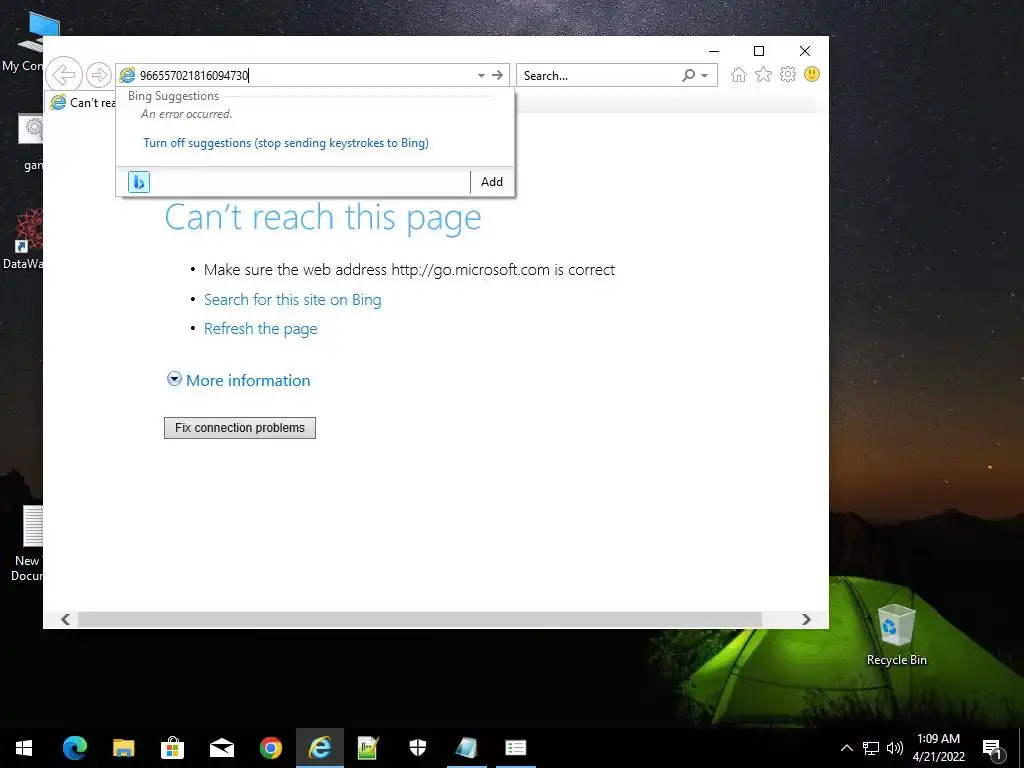Open Windows Security shield taskbar icon

(x=418, y=748)
